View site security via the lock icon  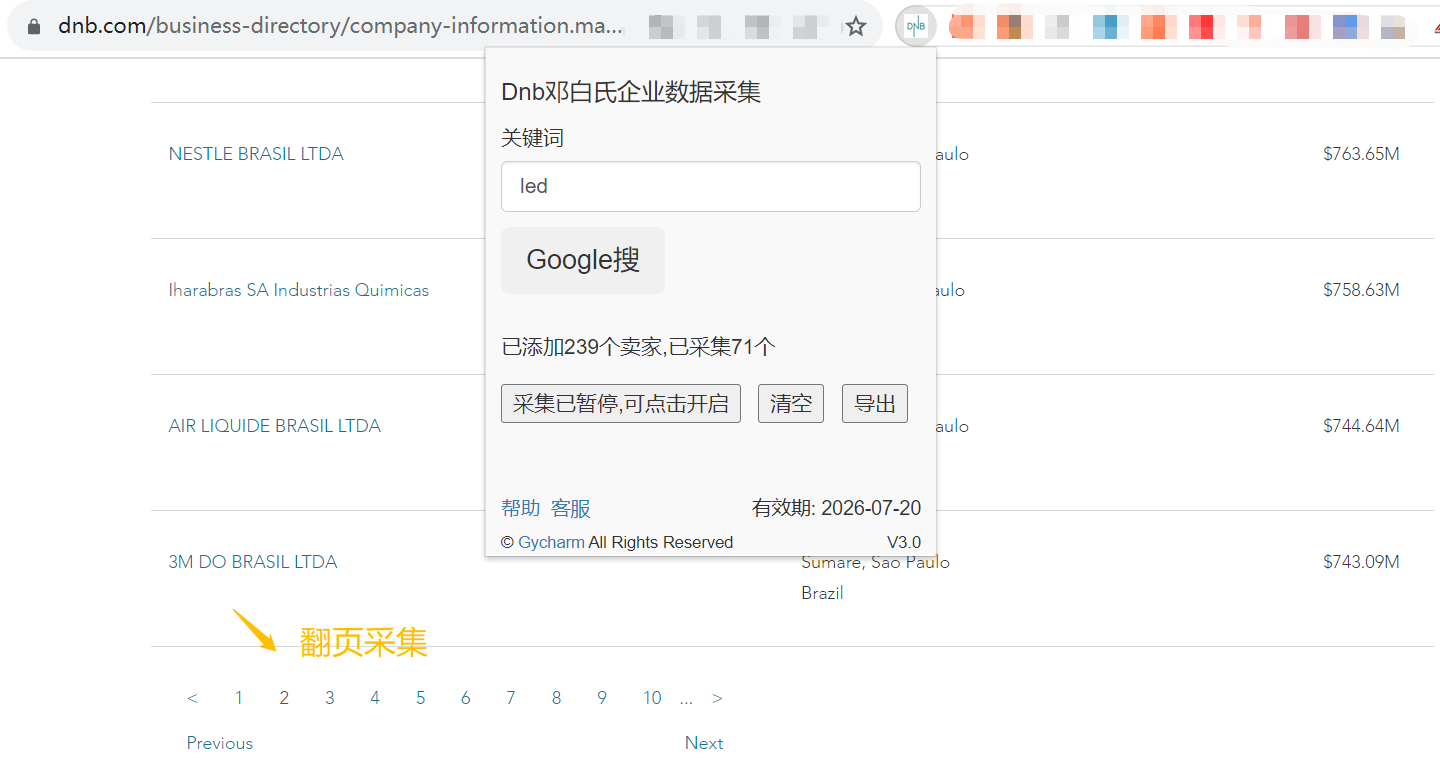tap(34, 26)
